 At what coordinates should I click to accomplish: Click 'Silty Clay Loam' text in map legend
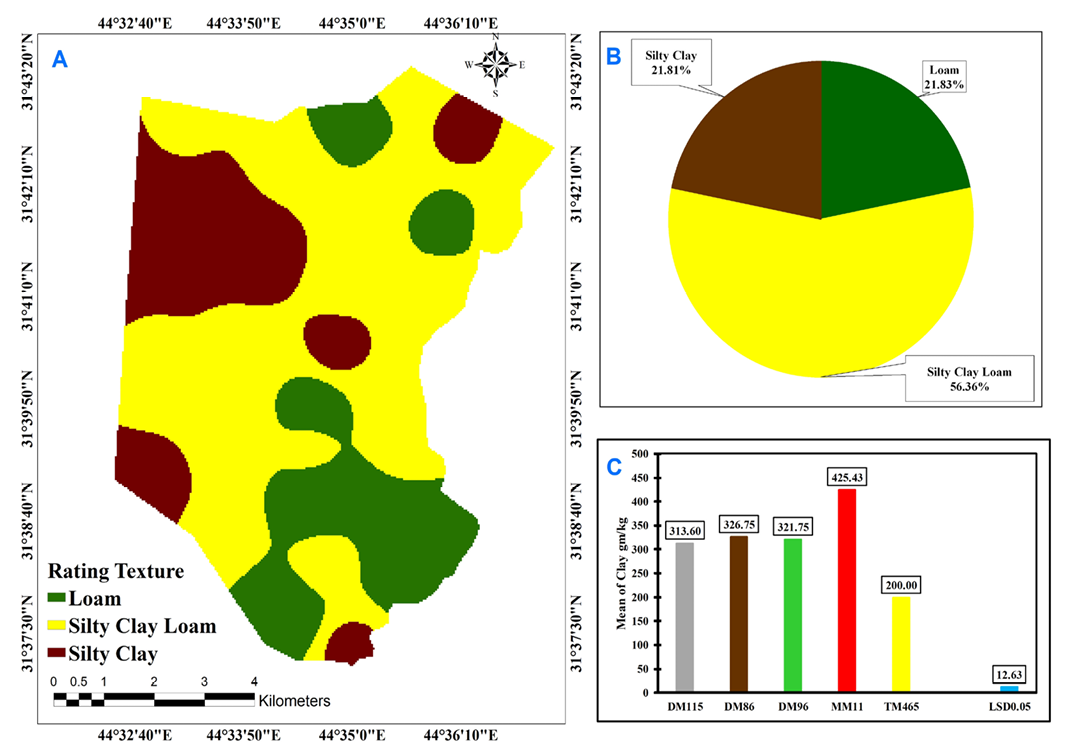click(x=142, y=626)
